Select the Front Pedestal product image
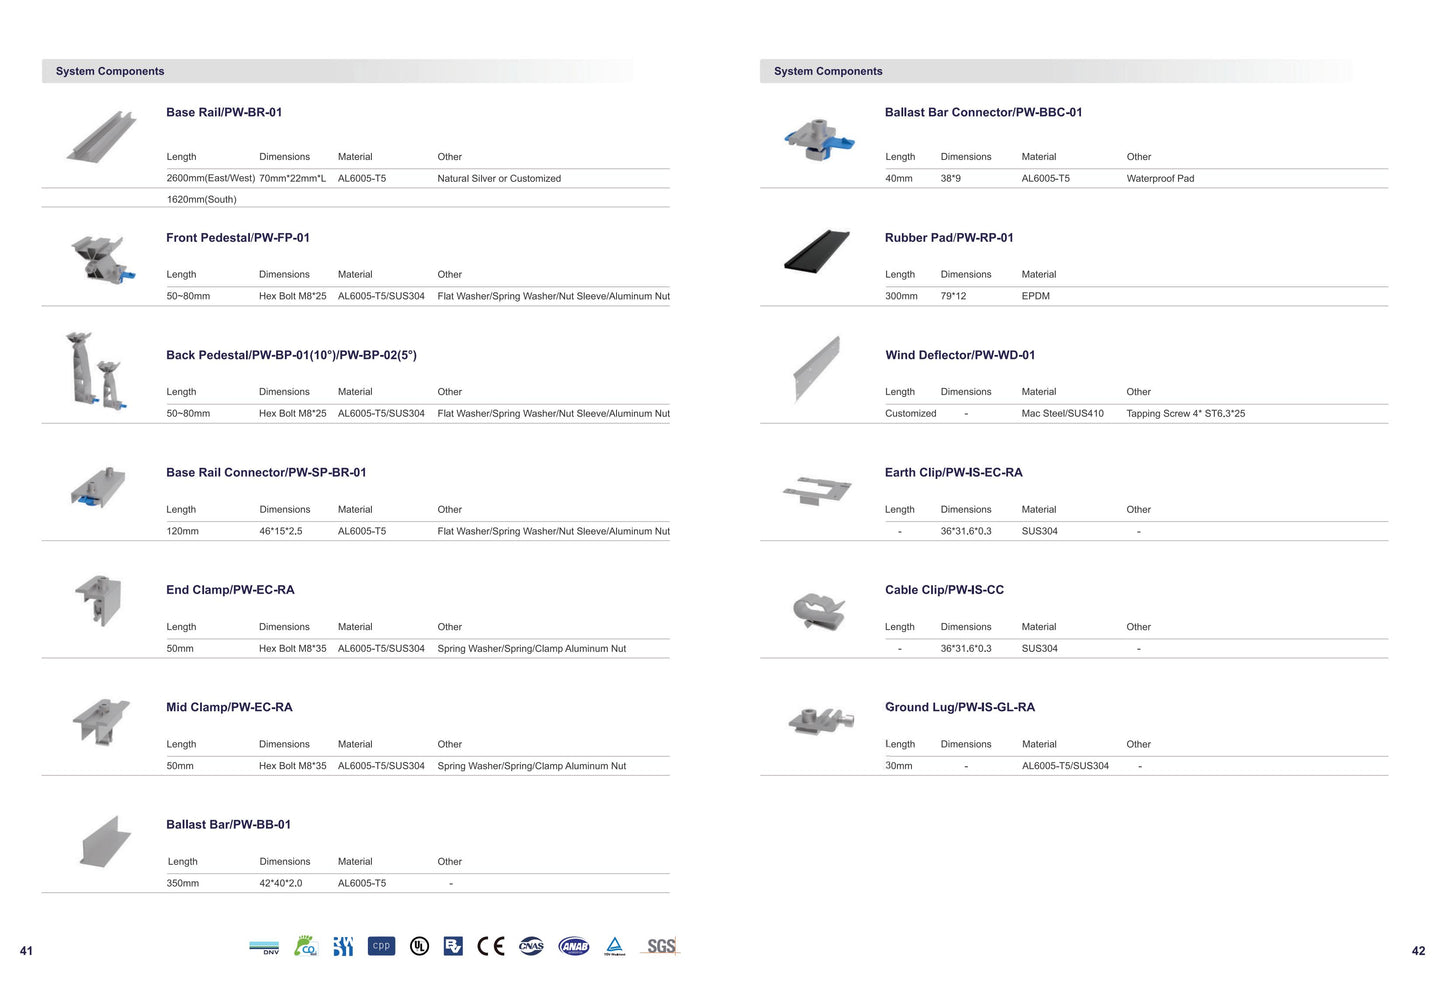The image size is (1445, 981). 101,259
